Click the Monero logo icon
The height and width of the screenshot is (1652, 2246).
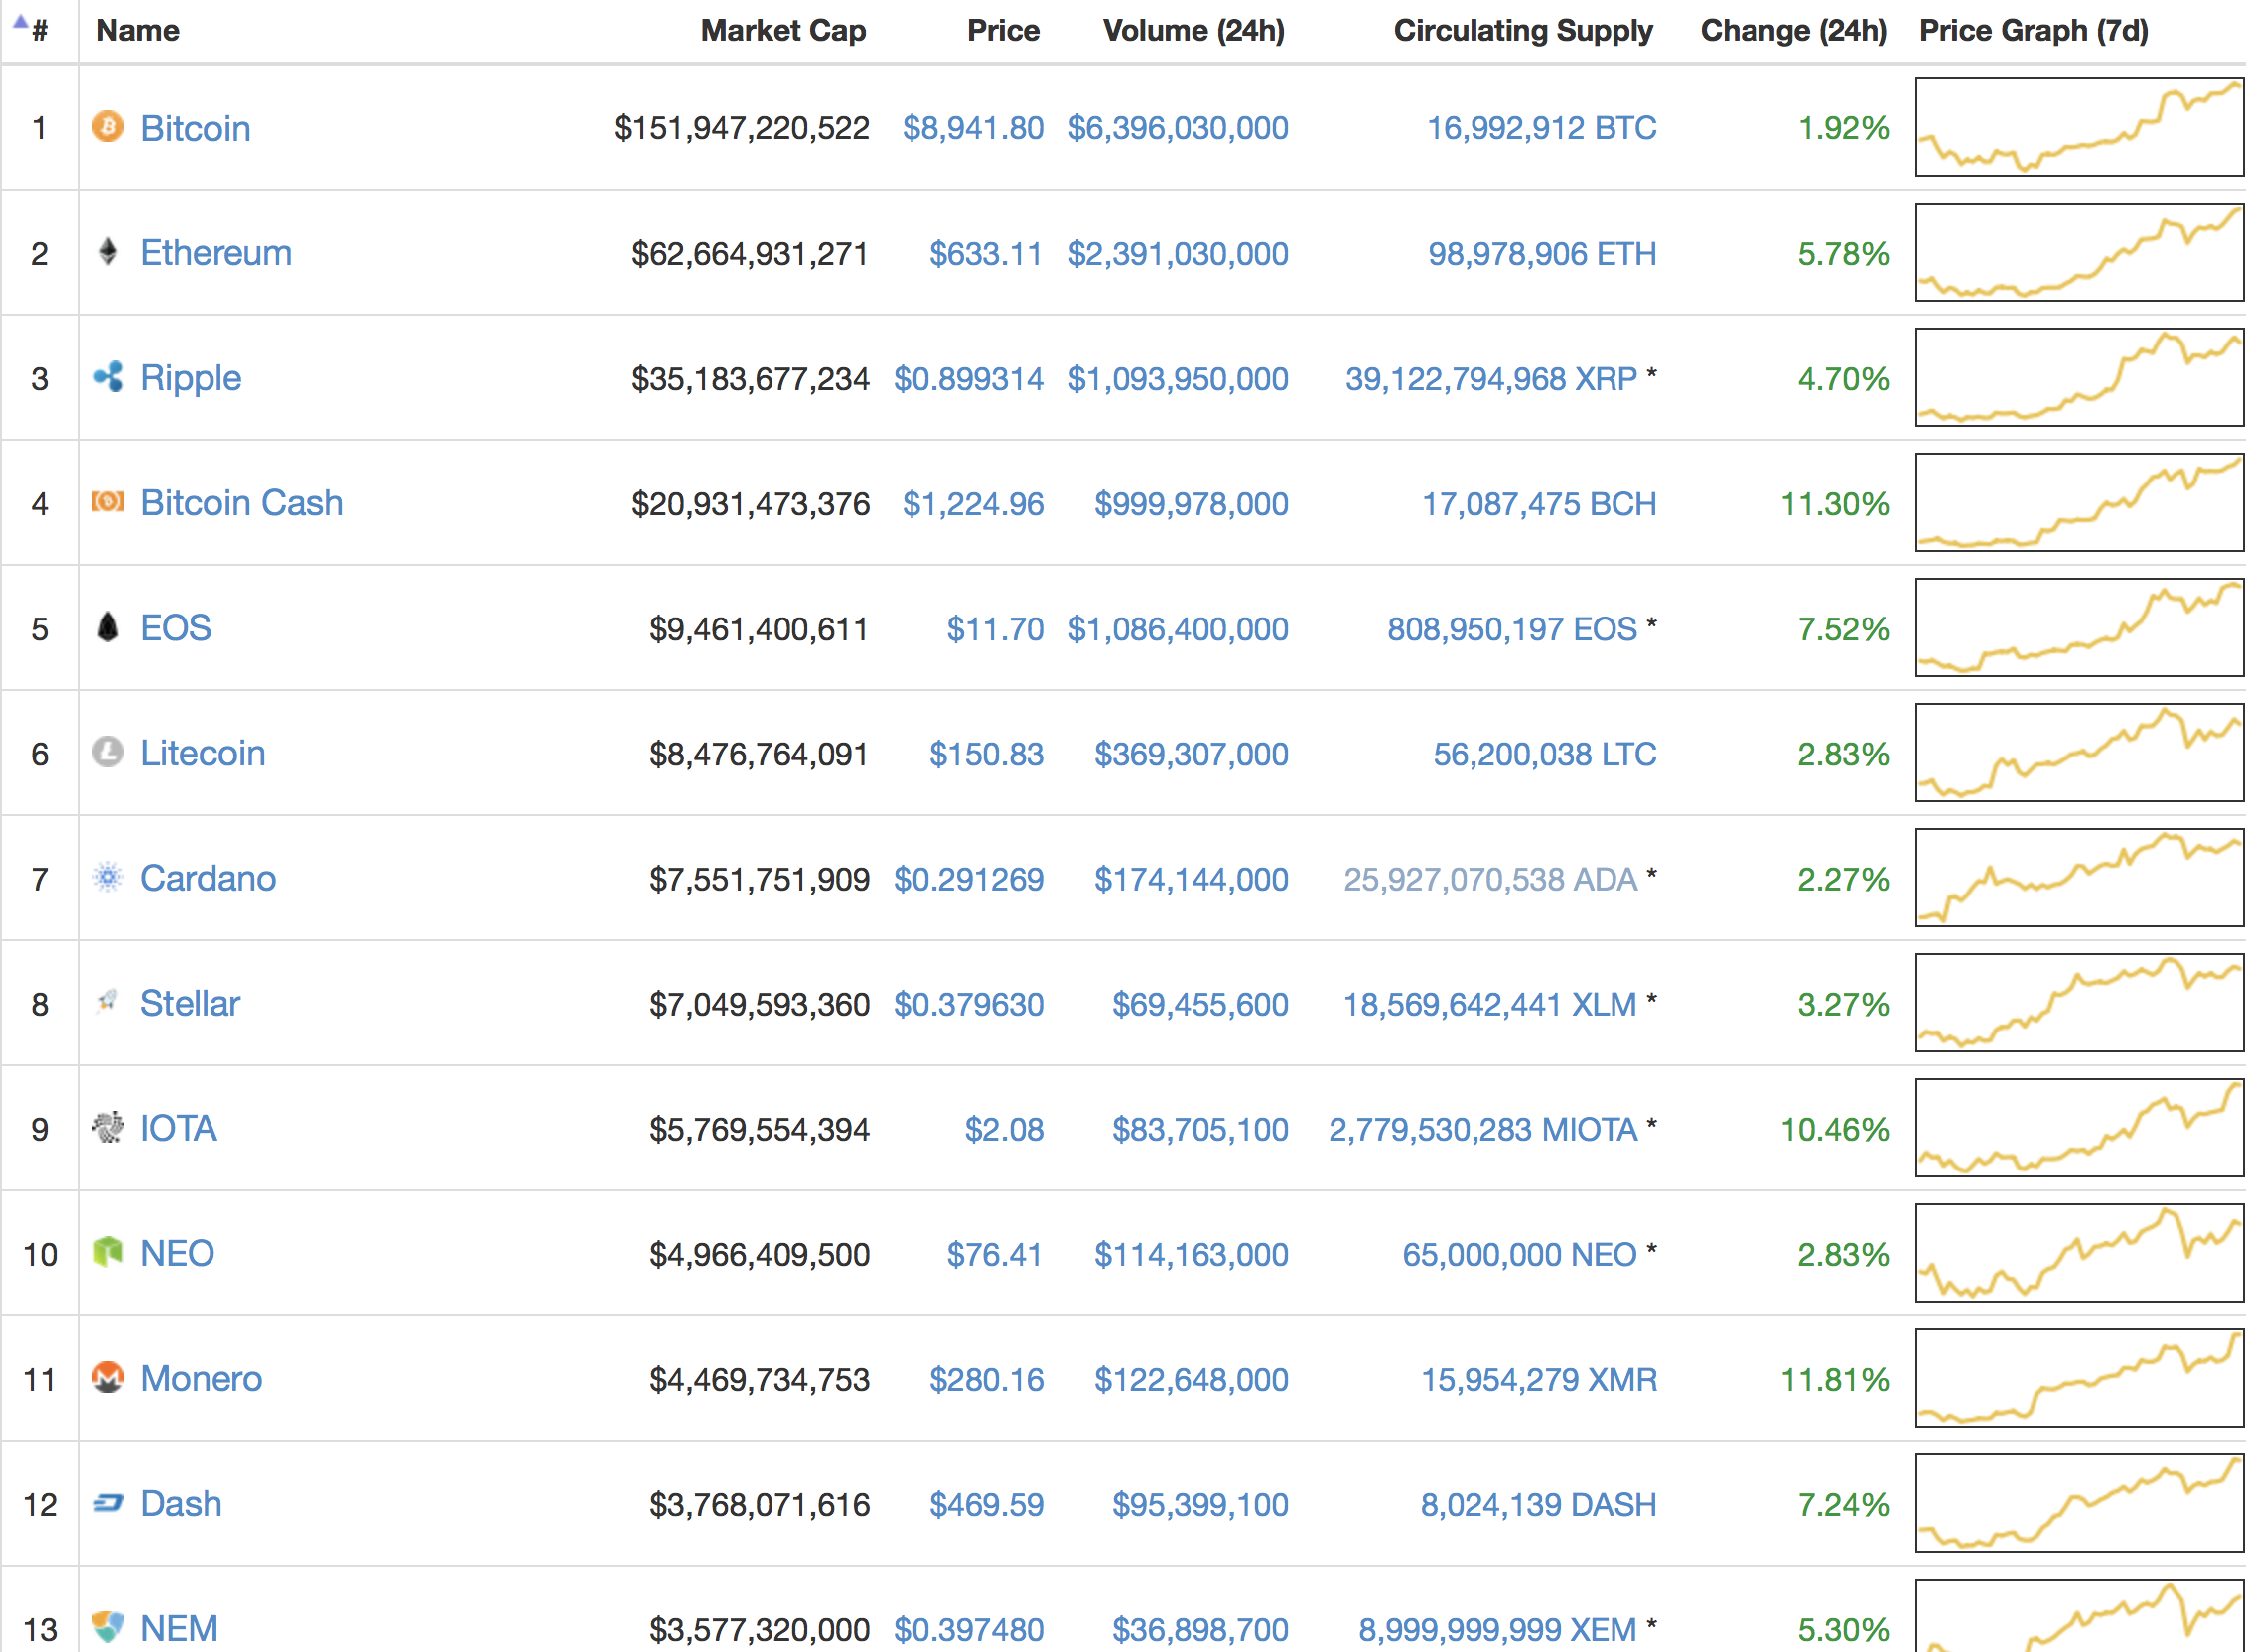point(108,1377)
